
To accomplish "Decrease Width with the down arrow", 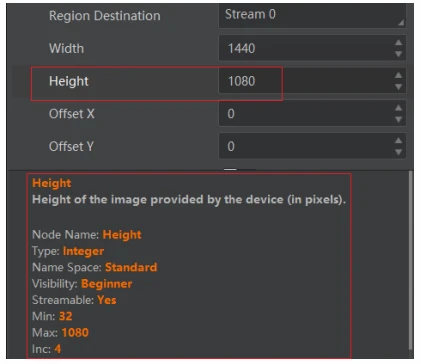I will click(398, 54).
